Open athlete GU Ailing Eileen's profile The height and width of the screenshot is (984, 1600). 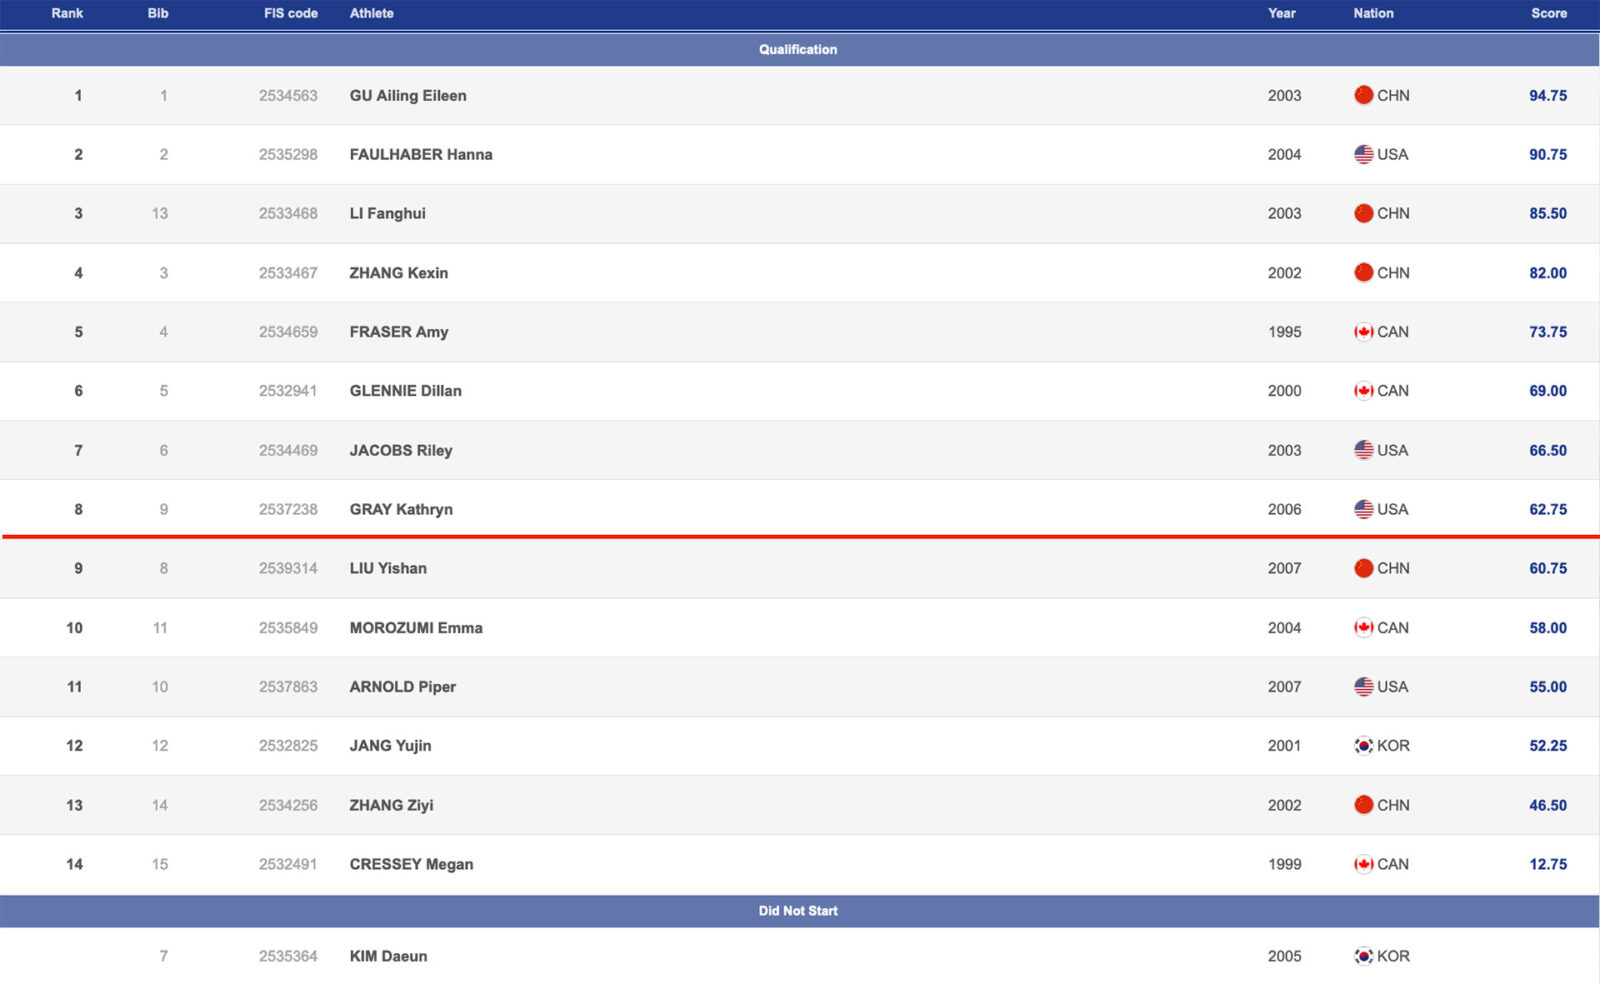click(408, 96)
